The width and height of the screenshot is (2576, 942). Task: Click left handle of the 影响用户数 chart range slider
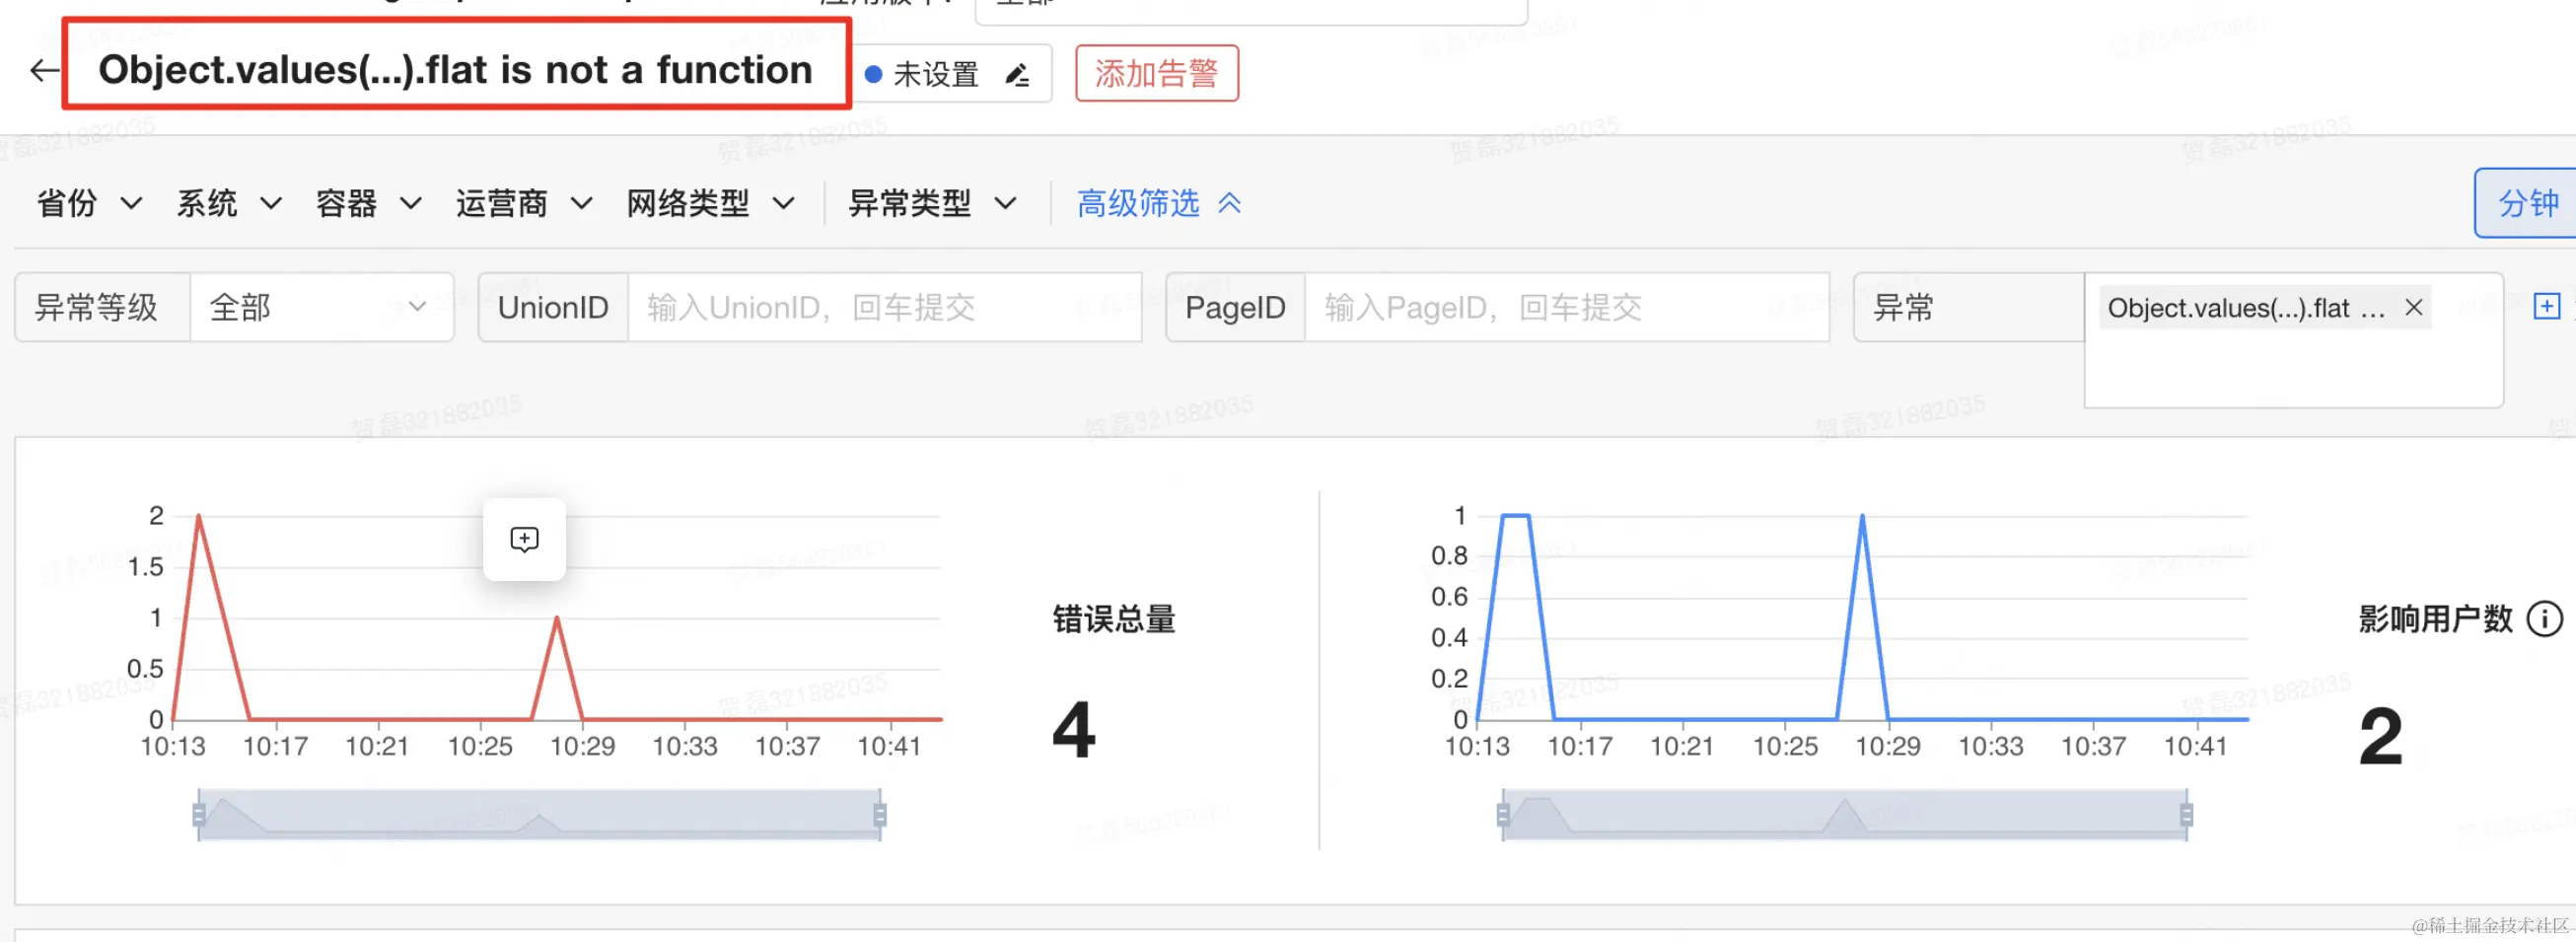(x=1503, y=815)
